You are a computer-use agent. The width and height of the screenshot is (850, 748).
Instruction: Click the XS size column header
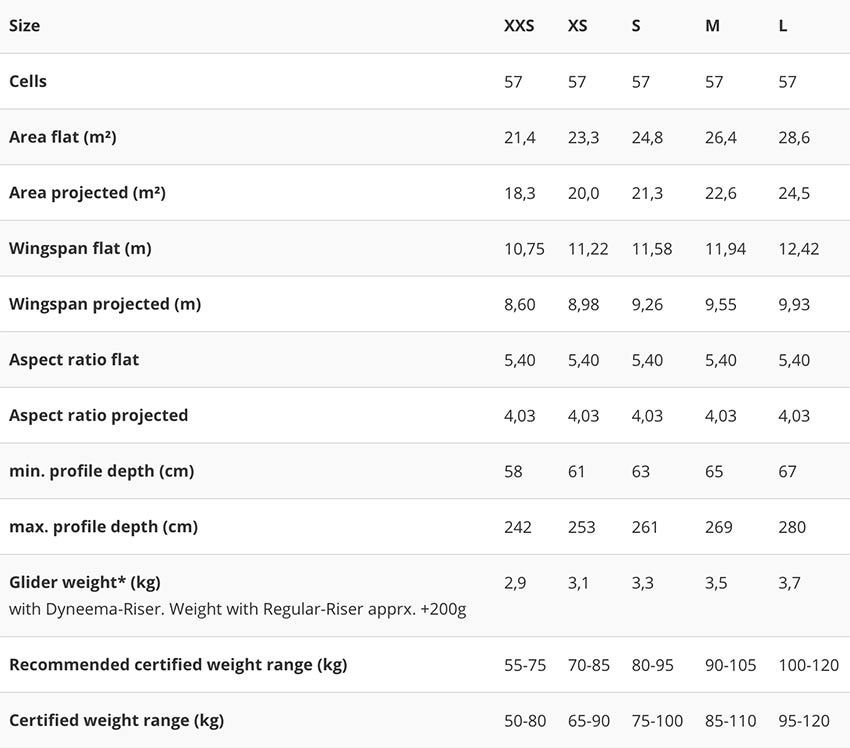tap(577, 26)
